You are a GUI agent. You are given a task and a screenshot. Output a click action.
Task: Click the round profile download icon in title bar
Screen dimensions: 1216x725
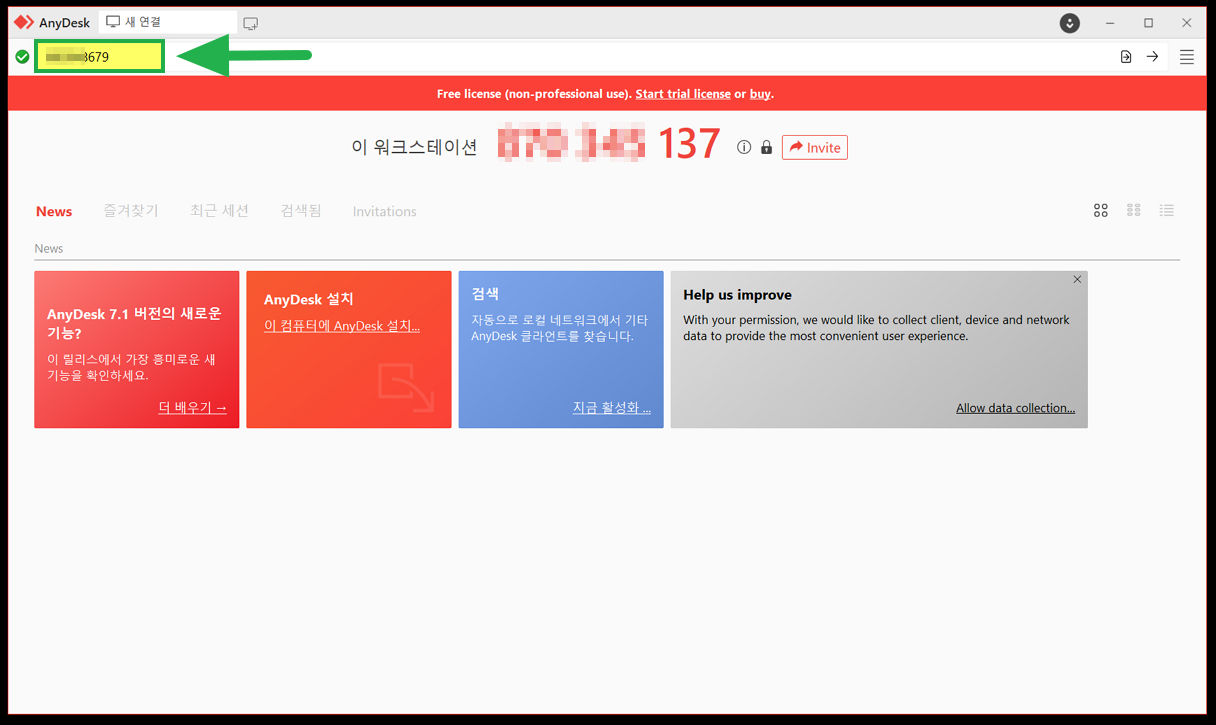[x=1070, y=23]
